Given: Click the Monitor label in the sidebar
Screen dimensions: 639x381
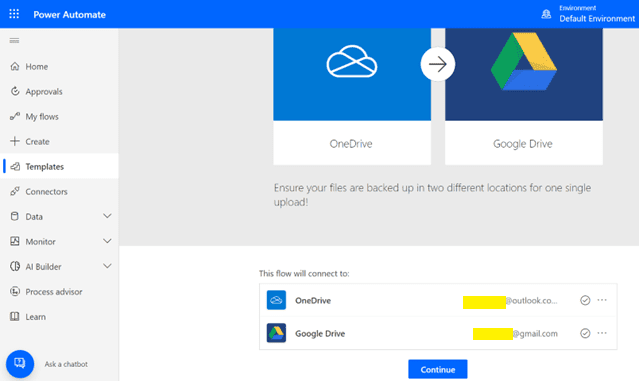Looking at the screenshot, I should [x=40, y=242].
